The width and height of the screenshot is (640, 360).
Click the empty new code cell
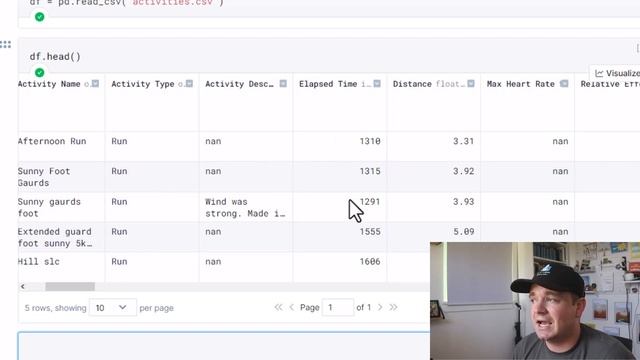pos(224,346)
